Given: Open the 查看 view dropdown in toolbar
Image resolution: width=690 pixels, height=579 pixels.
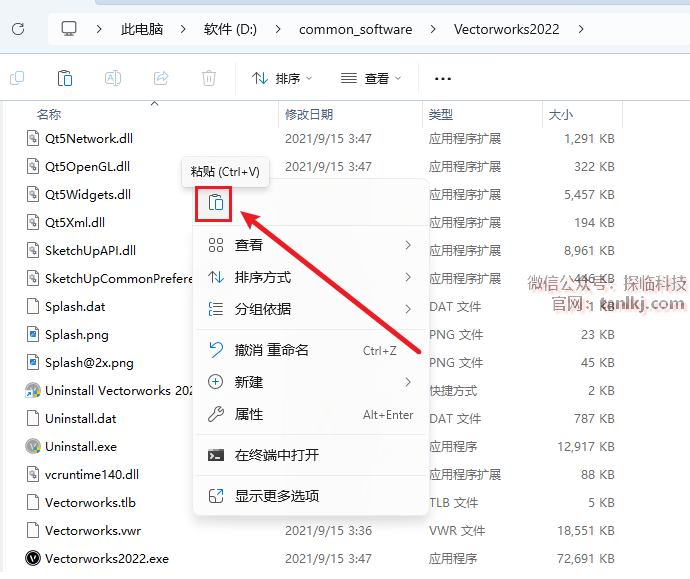Looking at the screenshot, I should (x=371, y=79).
